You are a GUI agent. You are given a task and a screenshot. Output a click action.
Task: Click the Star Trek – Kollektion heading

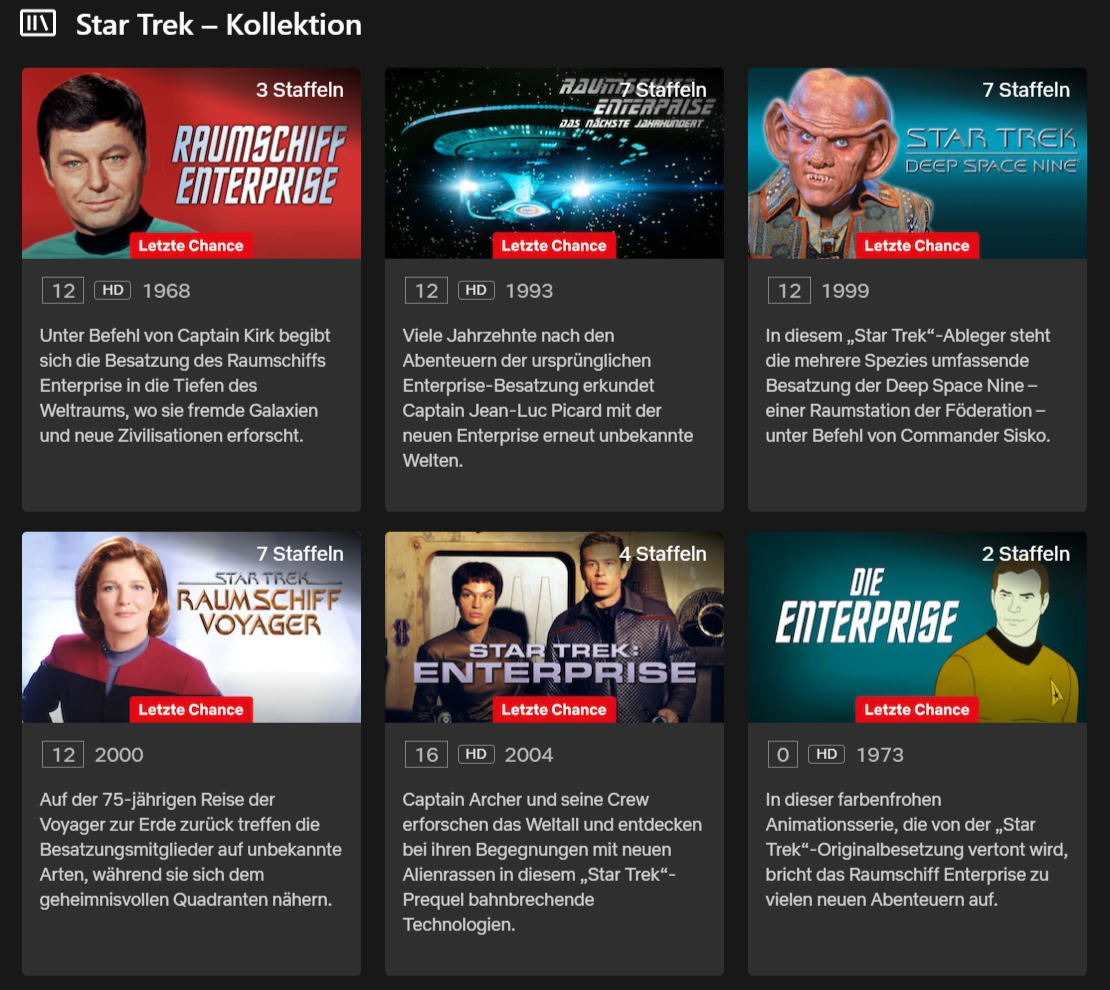(219, 25)
